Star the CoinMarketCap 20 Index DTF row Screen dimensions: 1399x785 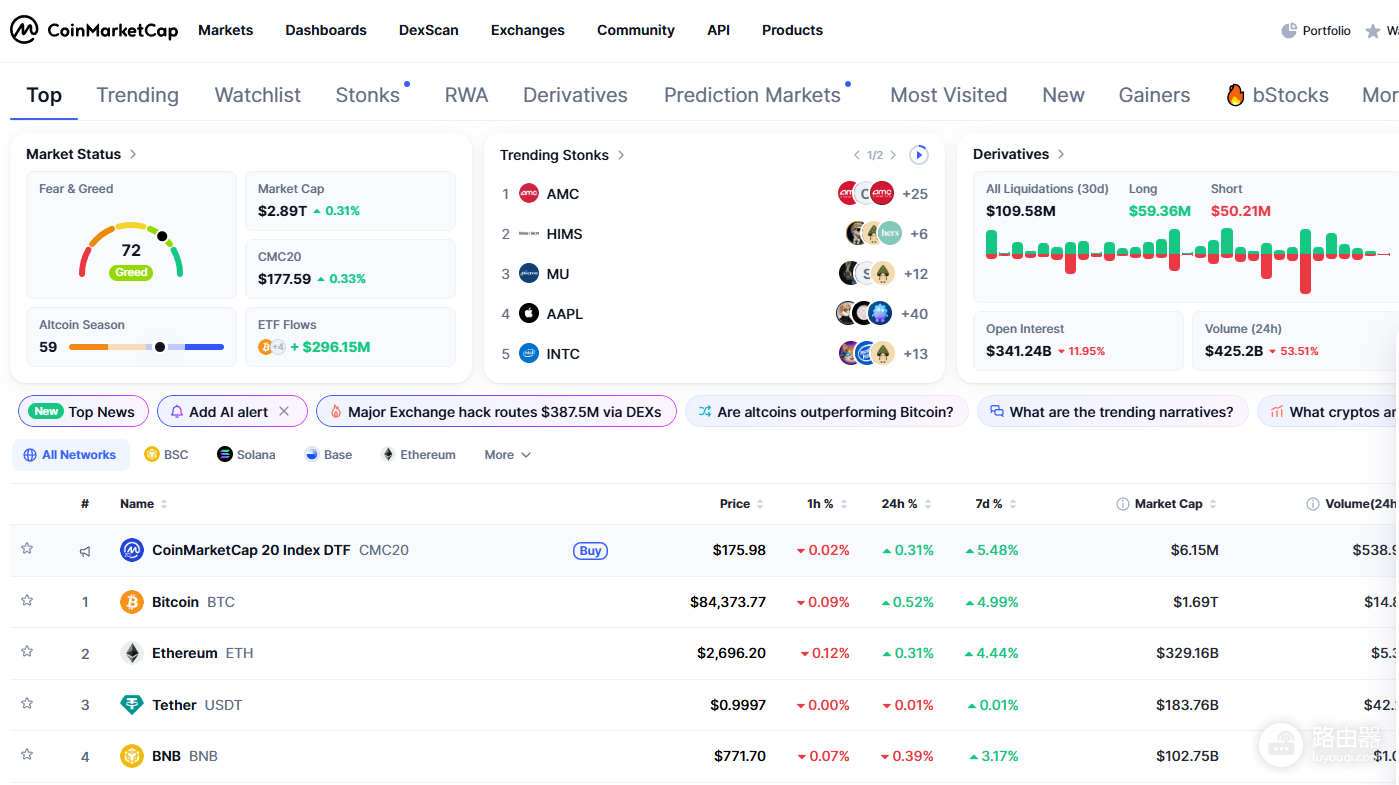click(27, 548)
